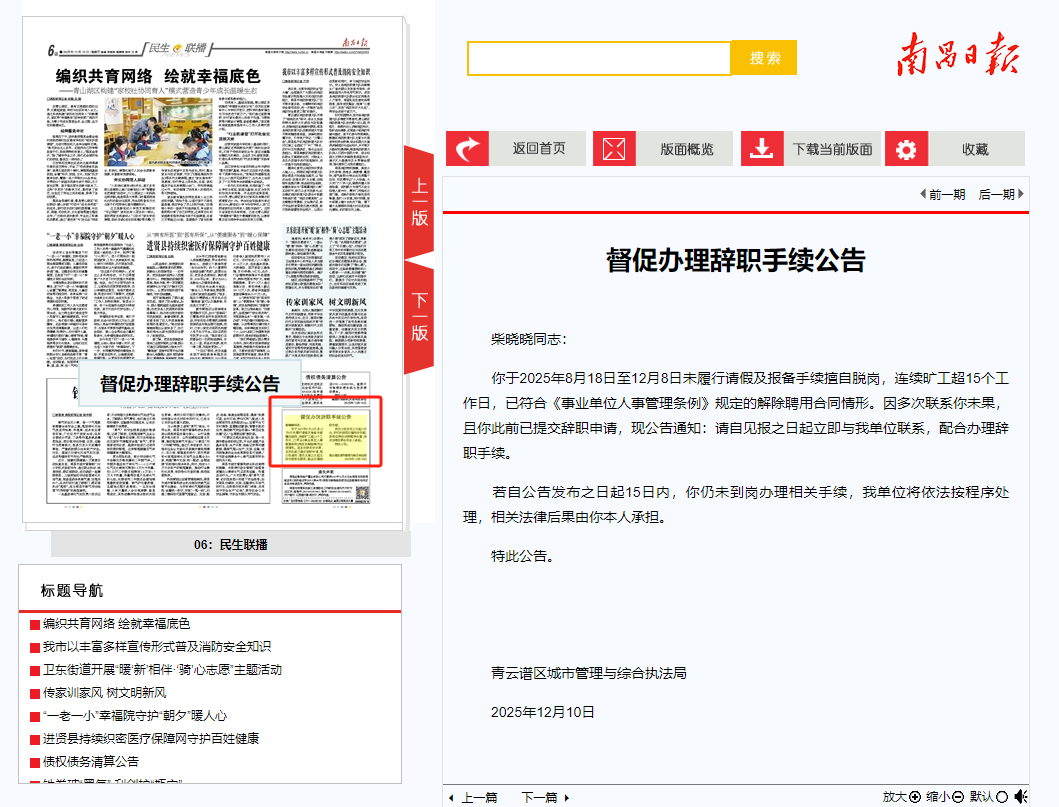Image resolution: width=1059 pixels, height=807 pixels.
Task: Zoom in text with 放大 plus icon
Action: tap(914, 797)
